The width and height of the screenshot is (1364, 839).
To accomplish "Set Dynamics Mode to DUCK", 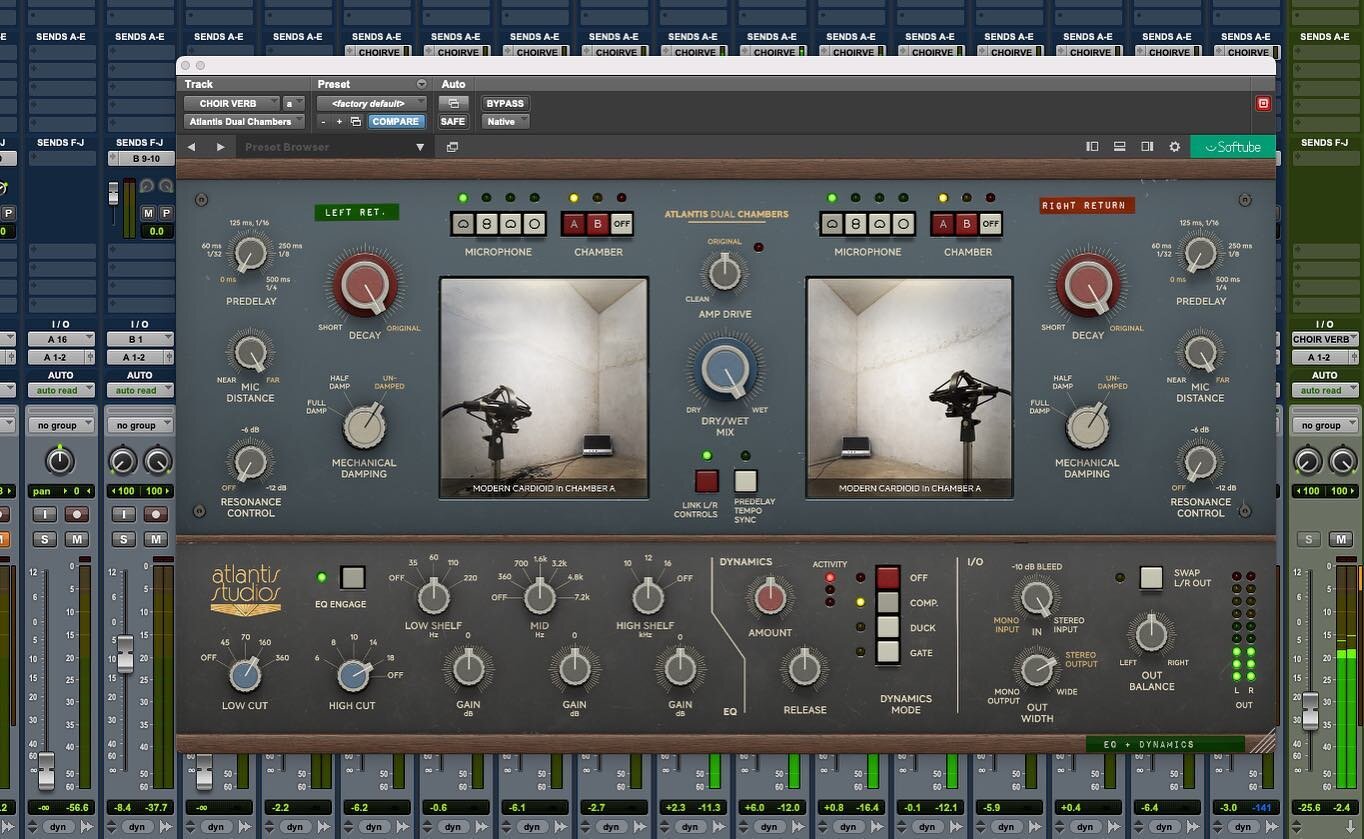I will pyautogui.click(x=888, y=628).
